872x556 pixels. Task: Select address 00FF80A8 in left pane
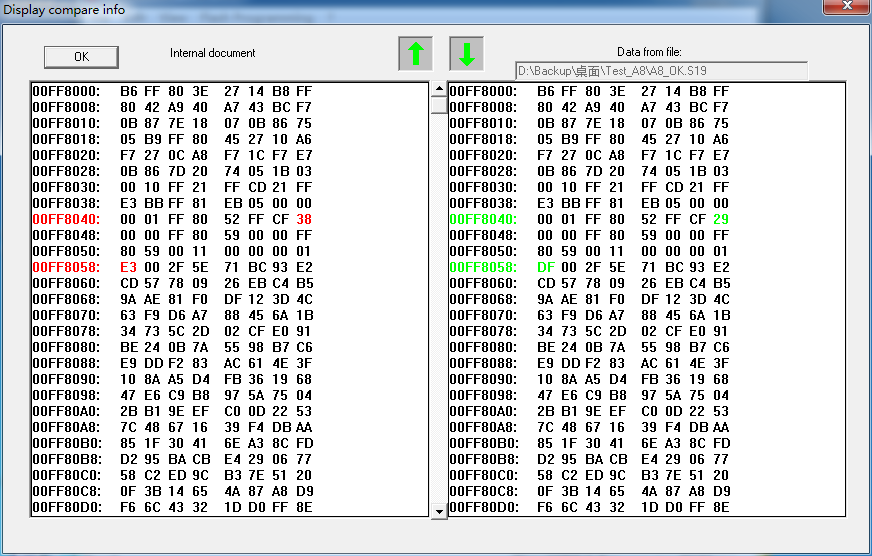(x=66, y=428)
